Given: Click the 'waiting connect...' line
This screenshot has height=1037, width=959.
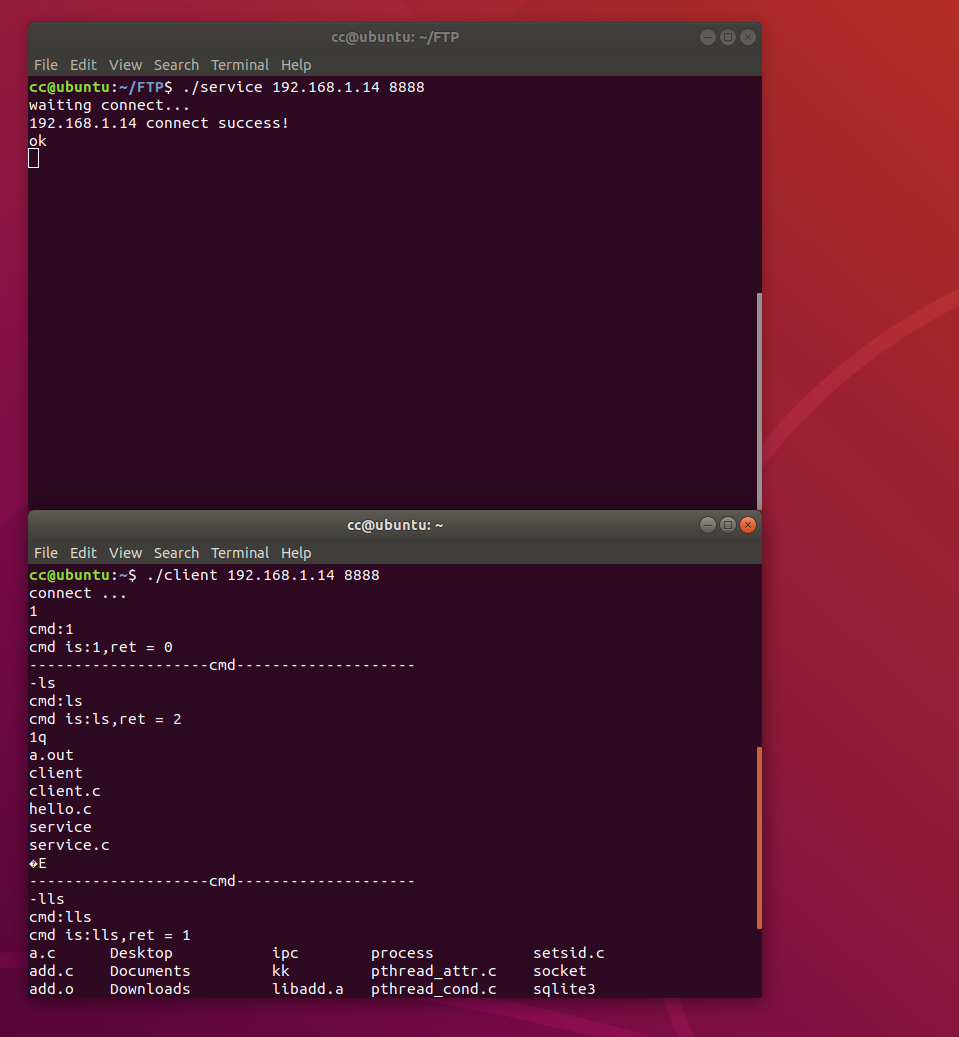Looking at the screenshot, I should point(109,105).
